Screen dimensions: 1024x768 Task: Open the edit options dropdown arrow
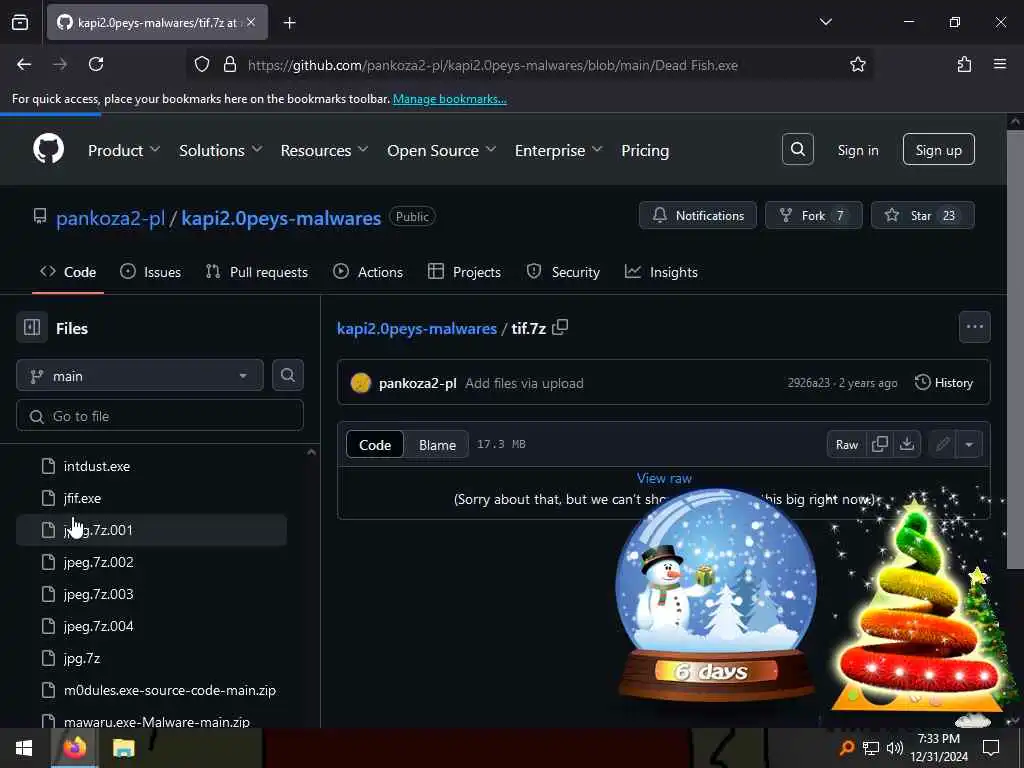[x=969, y=444]
